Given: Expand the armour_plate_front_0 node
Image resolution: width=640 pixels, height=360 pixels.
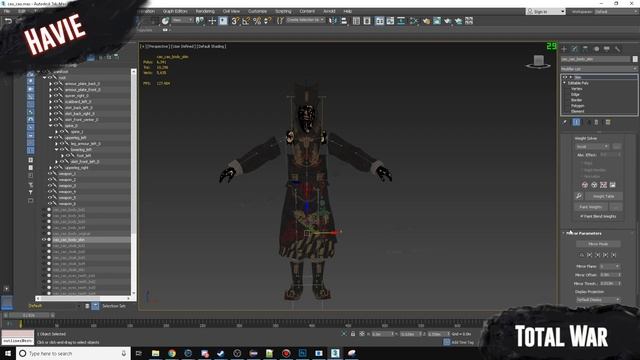Looking at the screenshot, I should point(51,90).
